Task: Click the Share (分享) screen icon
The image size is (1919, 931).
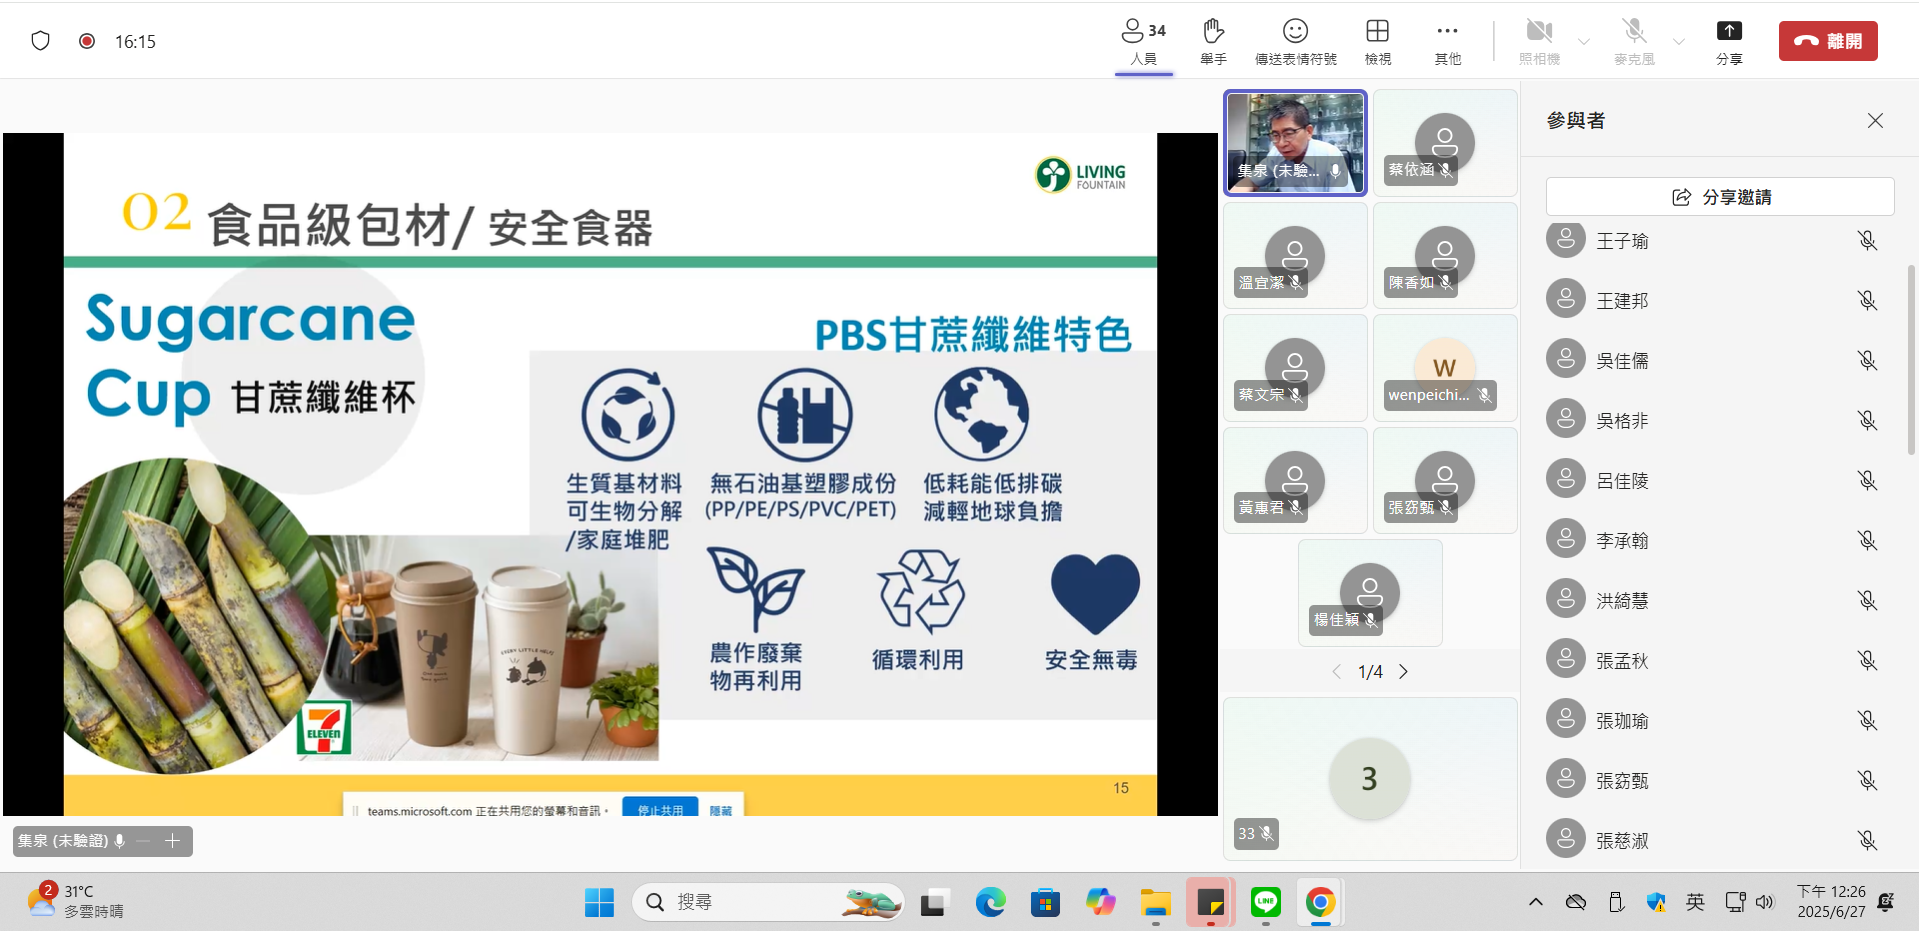Action: click(1729, 41)
